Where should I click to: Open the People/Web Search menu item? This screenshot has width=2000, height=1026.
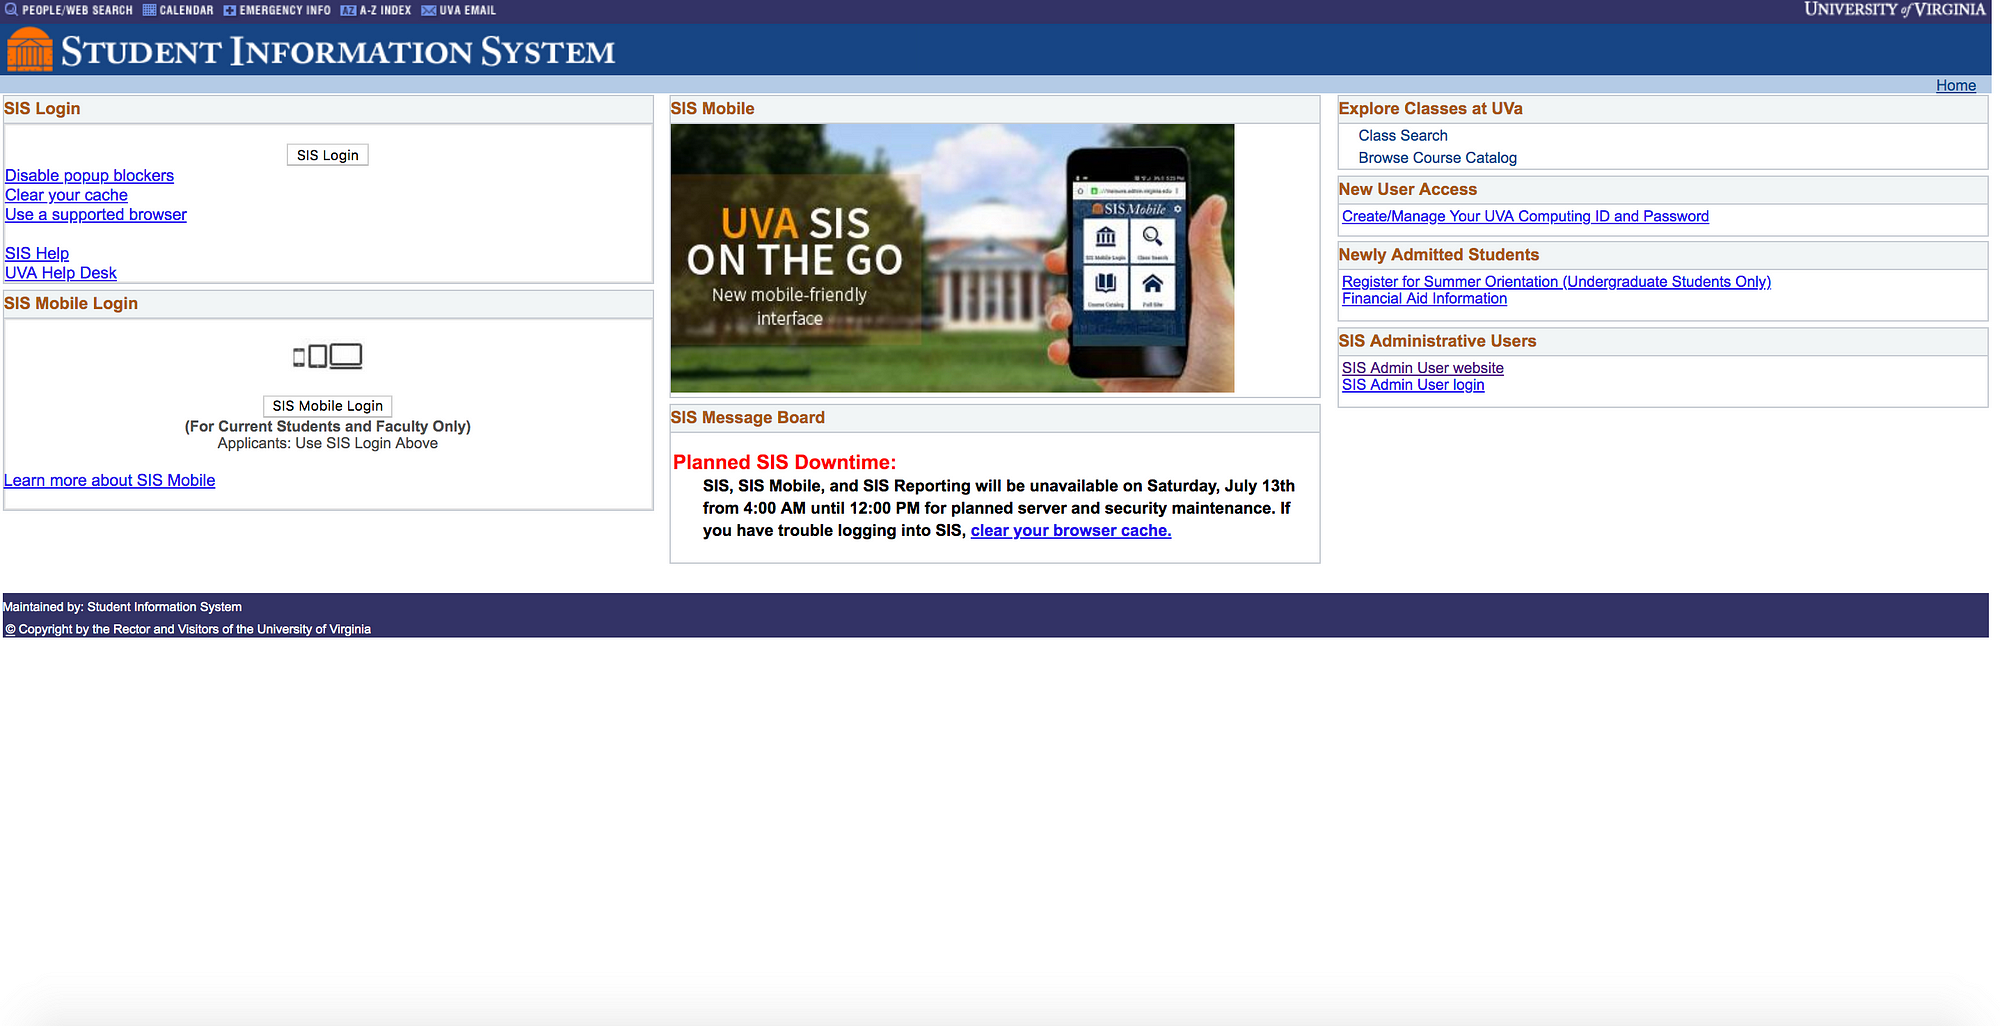point(77,10)
